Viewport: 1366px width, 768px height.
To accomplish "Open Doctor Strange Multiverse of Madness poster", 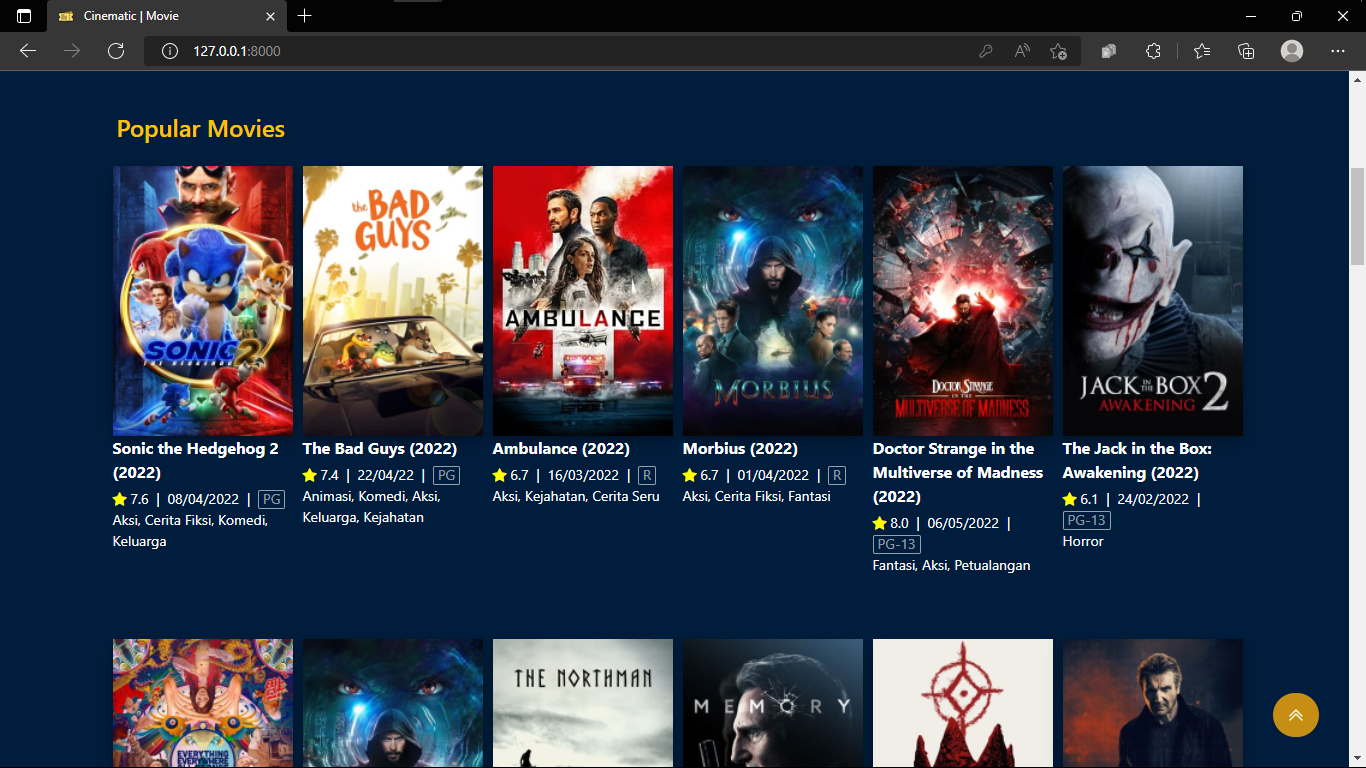I will click(963, 301).
